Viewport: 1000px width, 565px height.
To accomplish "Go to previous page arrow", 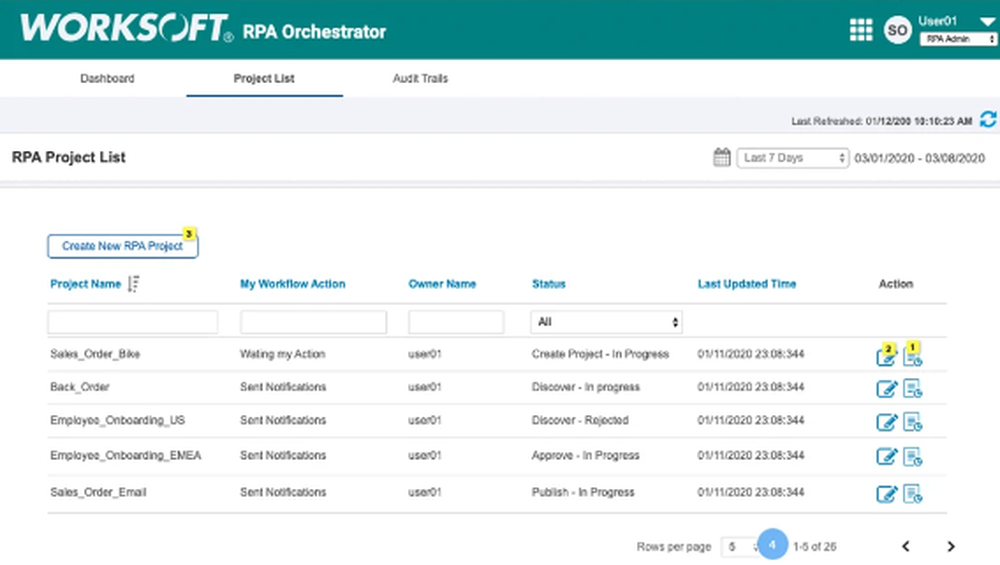I will point(906,547).
